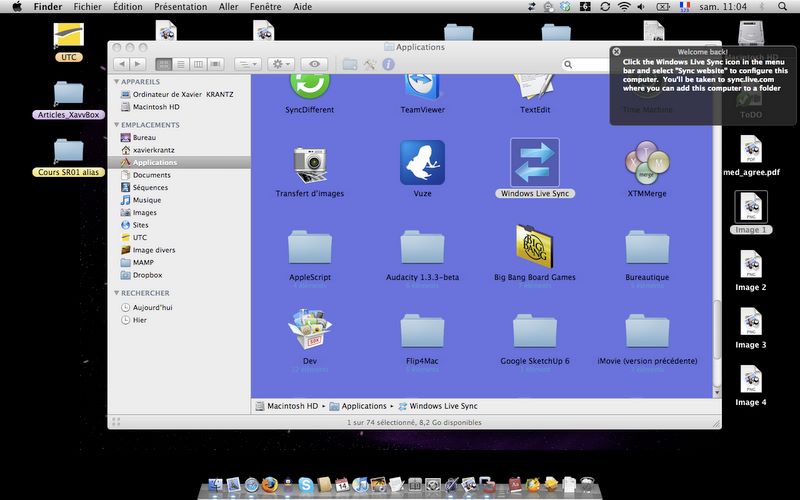Image resolution: width=800 pixels, height=500 pixels.
Task: Open the Fichier menu
Action: [x=87, y=7]
